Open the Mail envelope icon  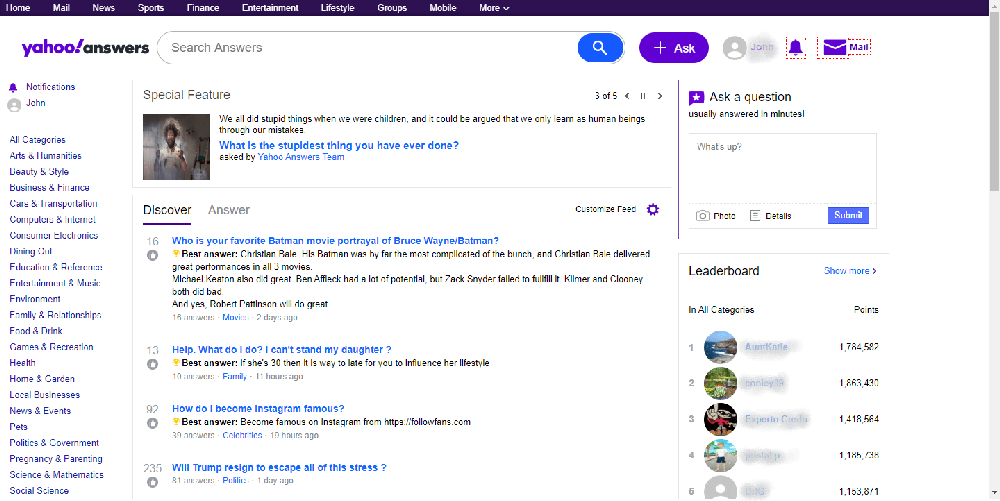click(x=834, y=47)
